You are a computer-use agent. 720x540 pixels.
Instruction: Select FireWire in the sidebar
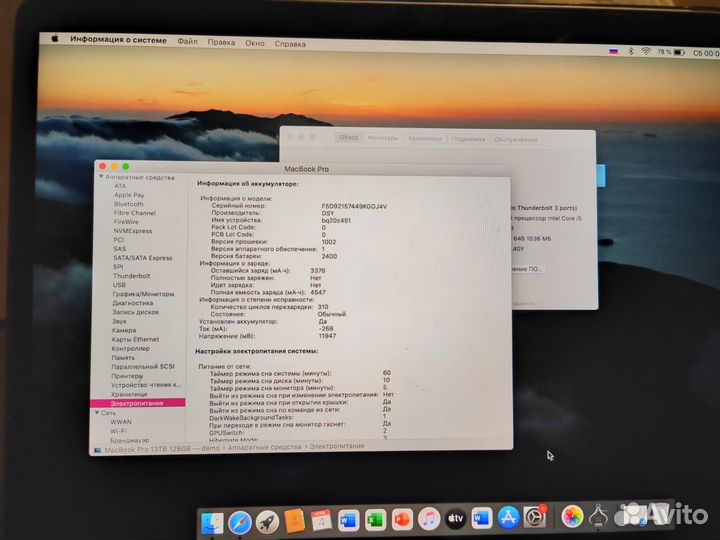tap(126, 222)
